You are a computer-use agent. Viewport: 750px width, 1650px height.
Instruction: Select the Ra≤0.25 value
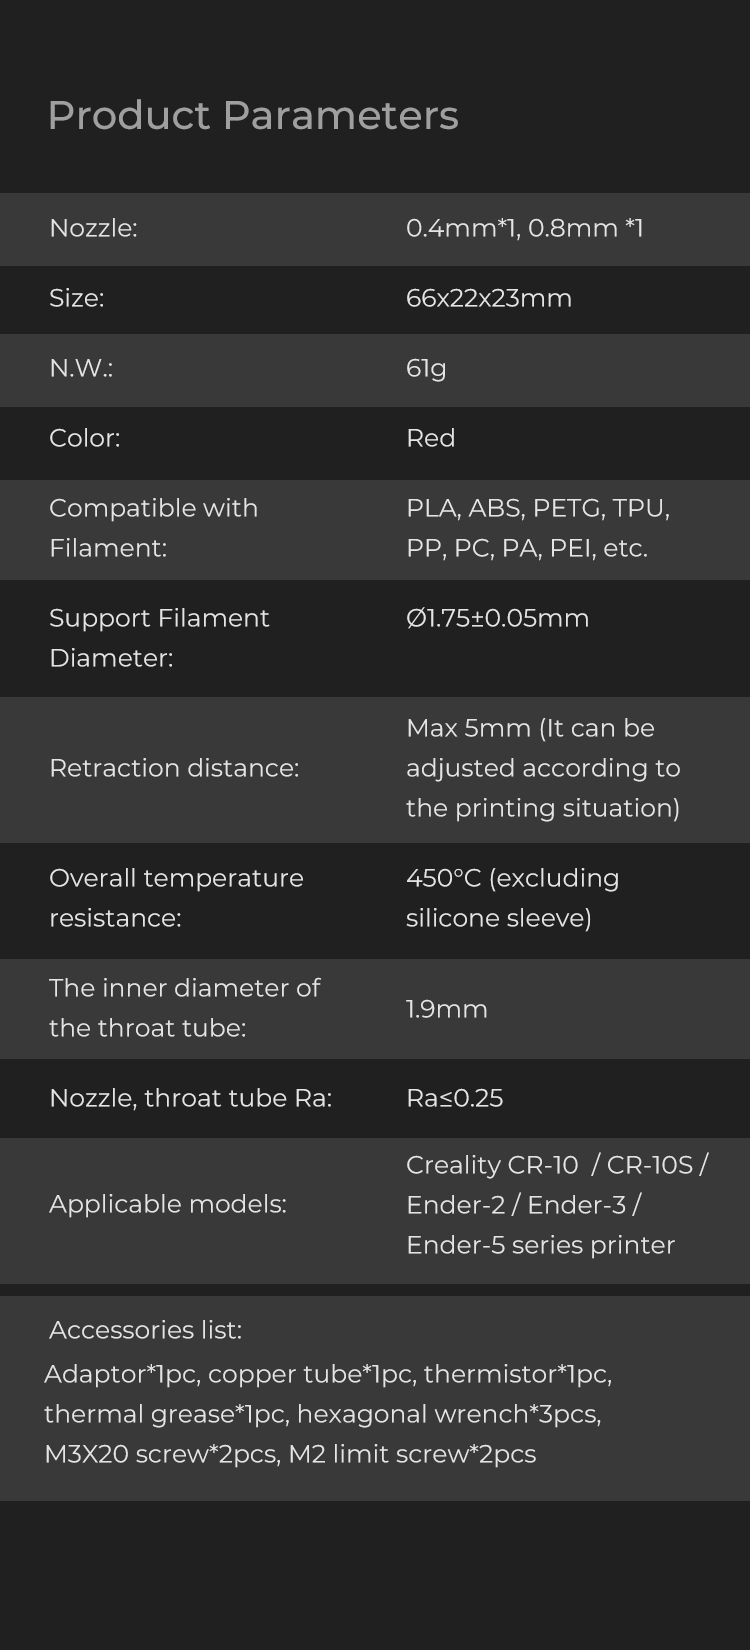454,1098
